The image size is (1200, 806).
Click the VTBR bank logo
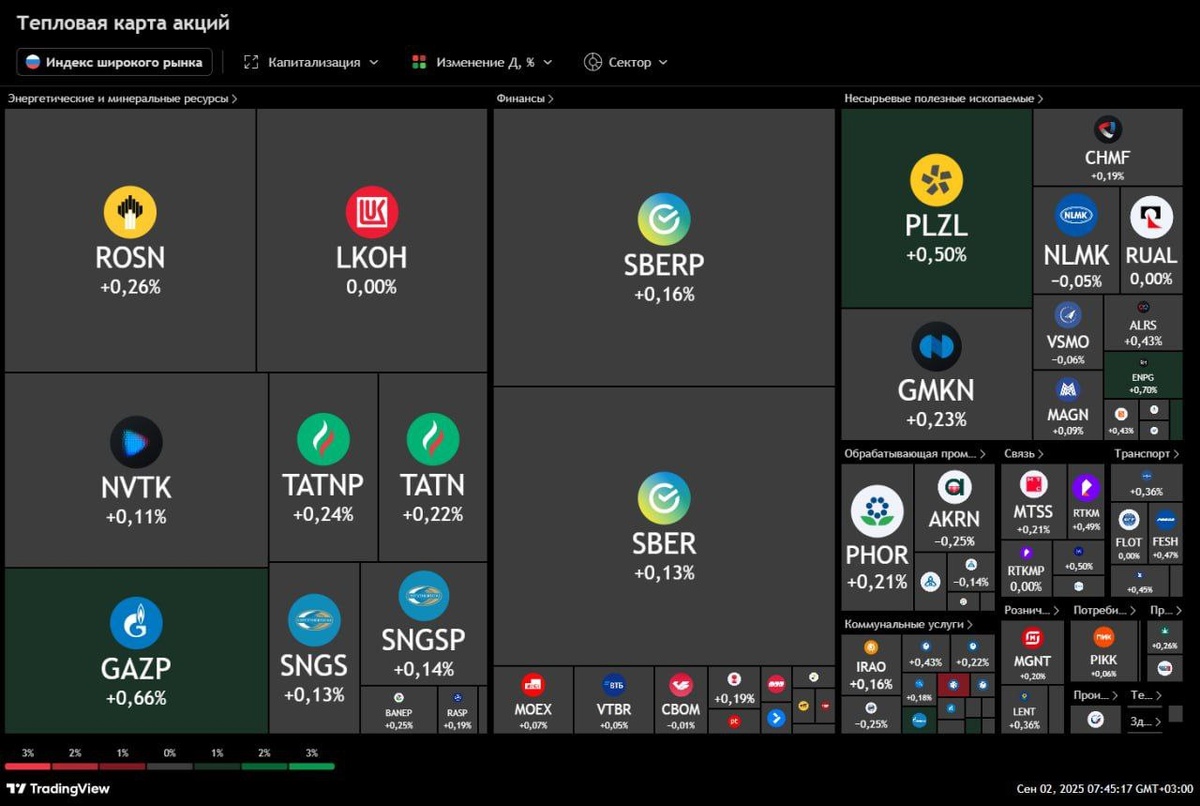[x=614, y=685]
